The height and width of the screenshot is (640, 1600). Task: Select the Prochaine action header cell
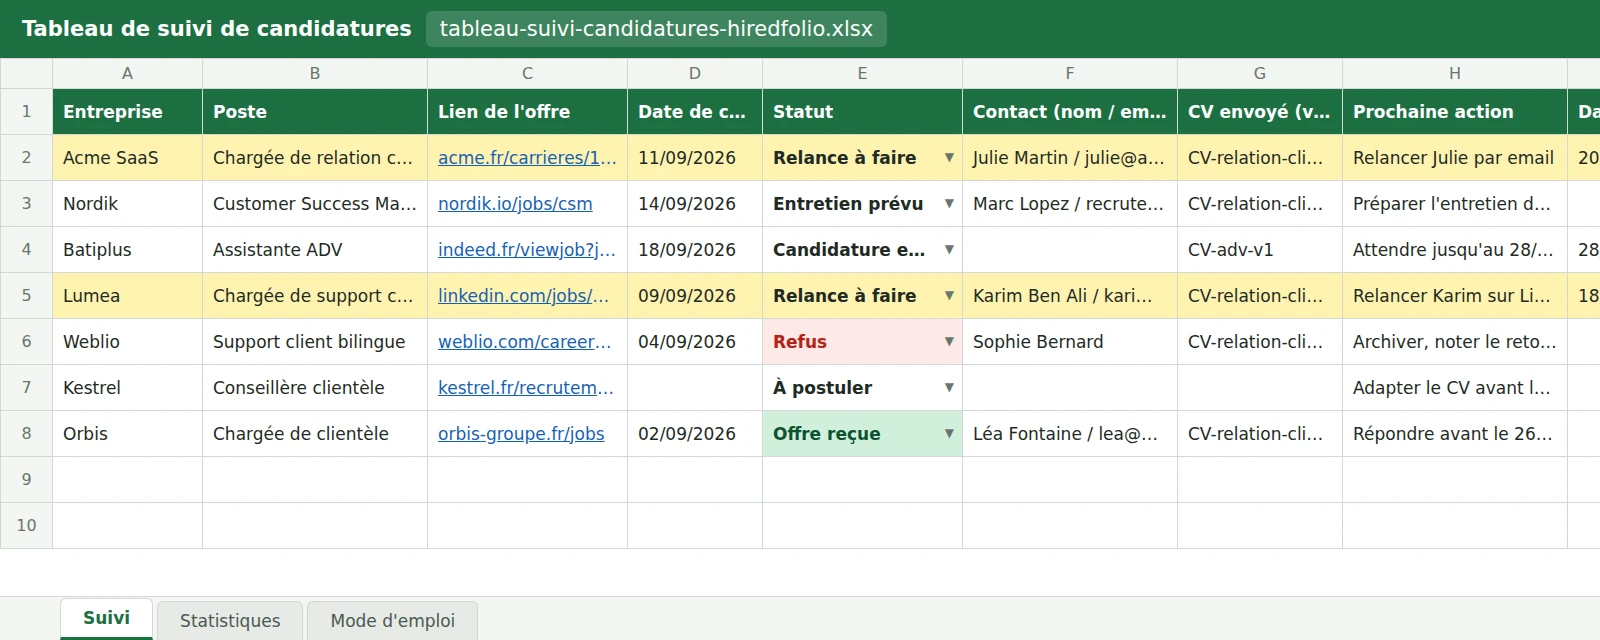click(1455, 112)
